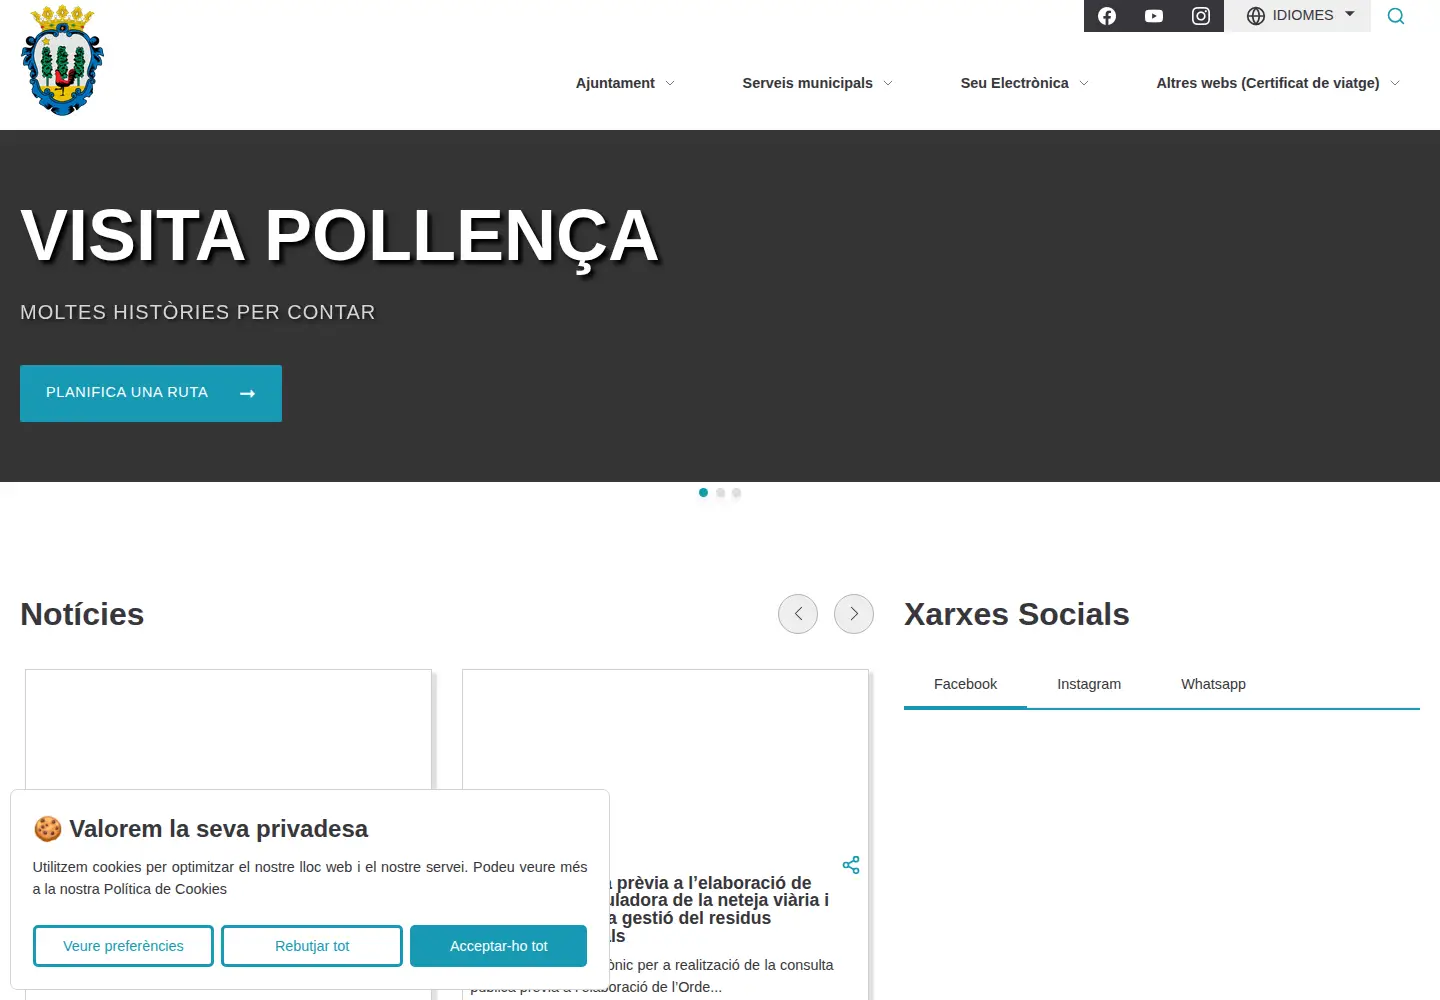Click the share icon on news card
This screenshot has width=1440, height=1000.
pos(851,865)
